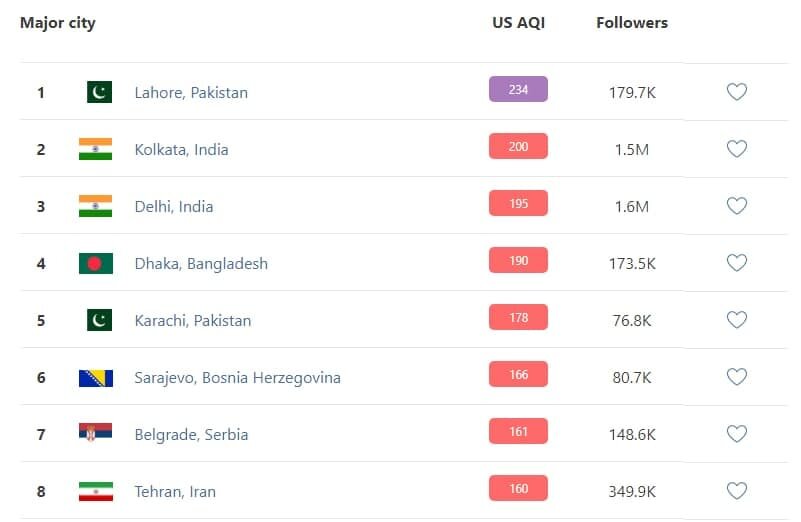801x522 pixels.
Task: Click the US AQI column header
Action: pos(517,22)
